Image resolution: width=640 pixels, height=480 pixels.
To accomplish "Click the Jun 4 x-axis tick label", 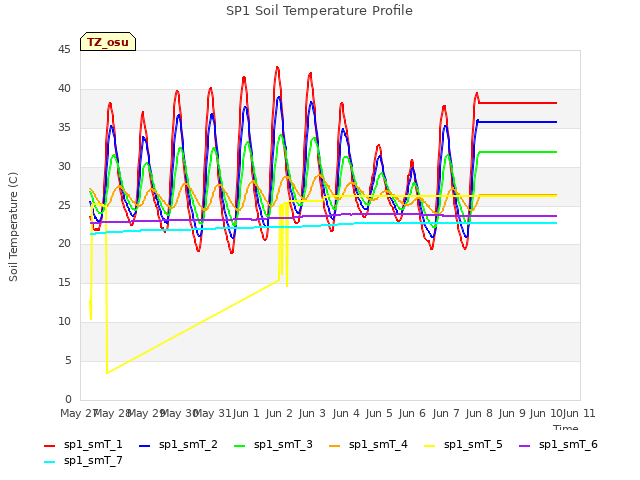I will tap(346, 413).
